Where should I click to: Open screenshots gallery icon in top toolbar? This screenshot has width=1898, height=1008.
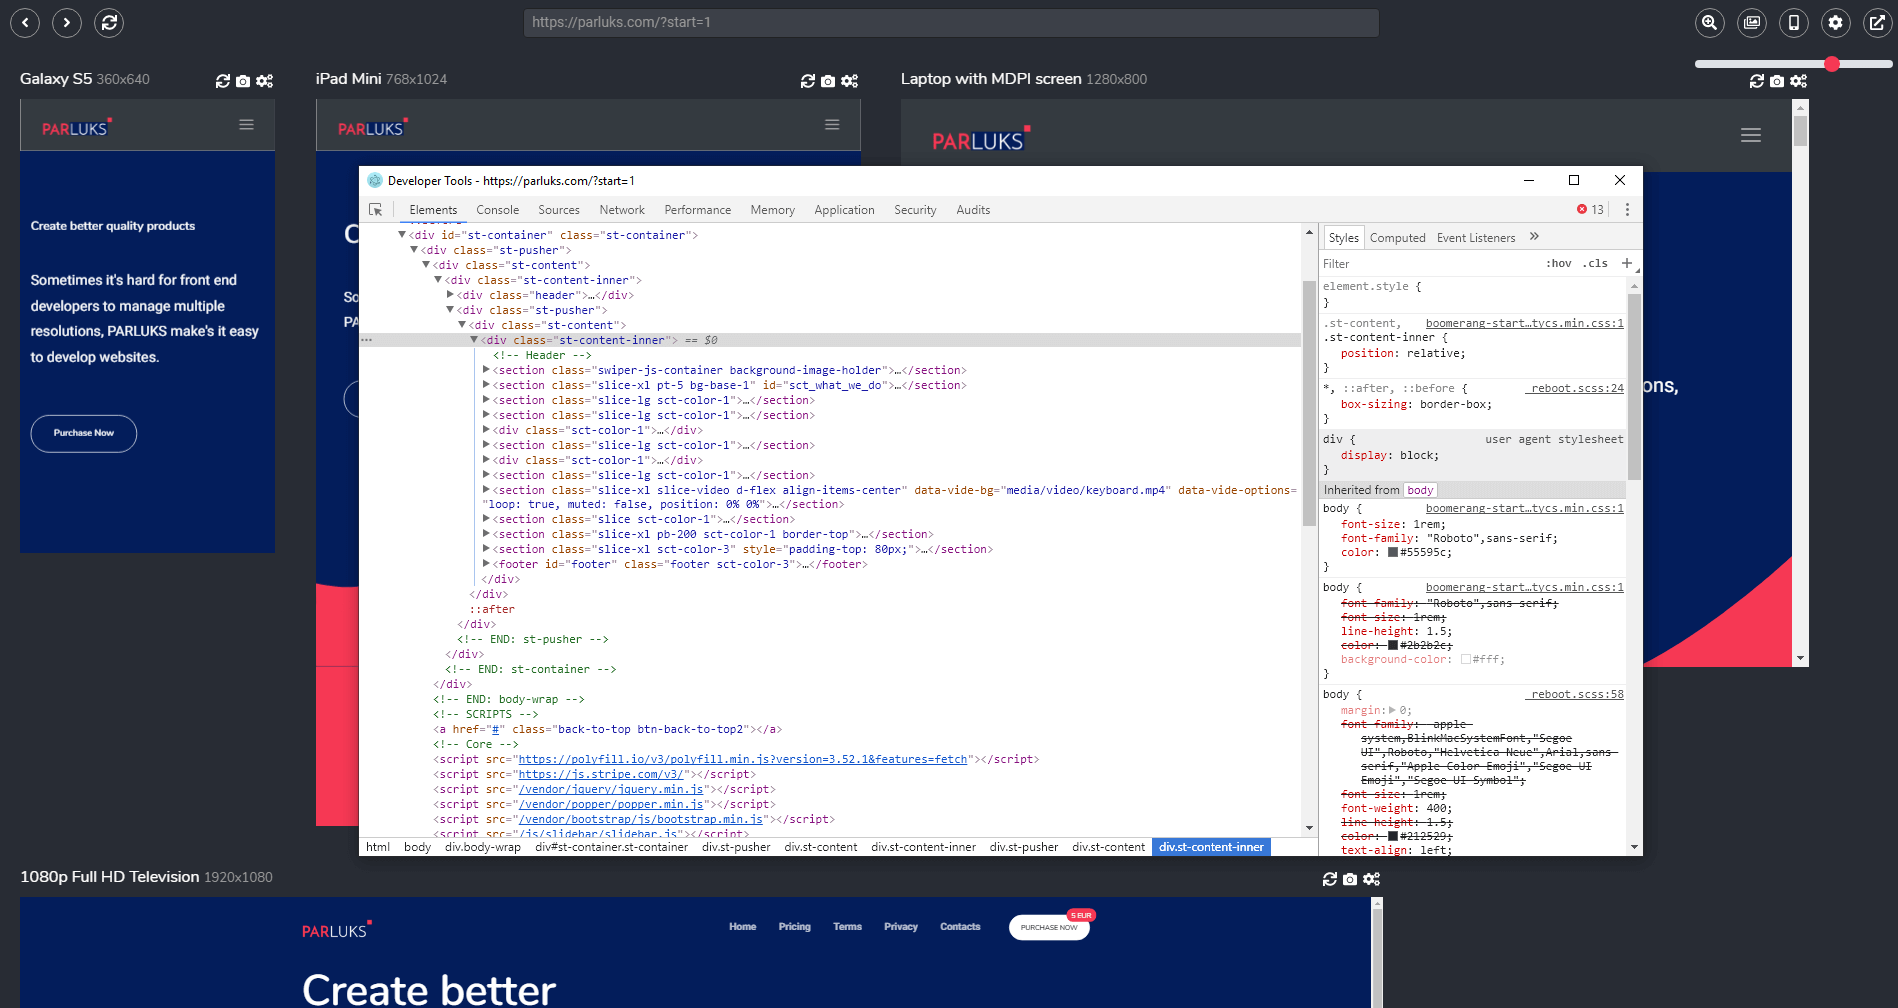[x=1752, y=22]
